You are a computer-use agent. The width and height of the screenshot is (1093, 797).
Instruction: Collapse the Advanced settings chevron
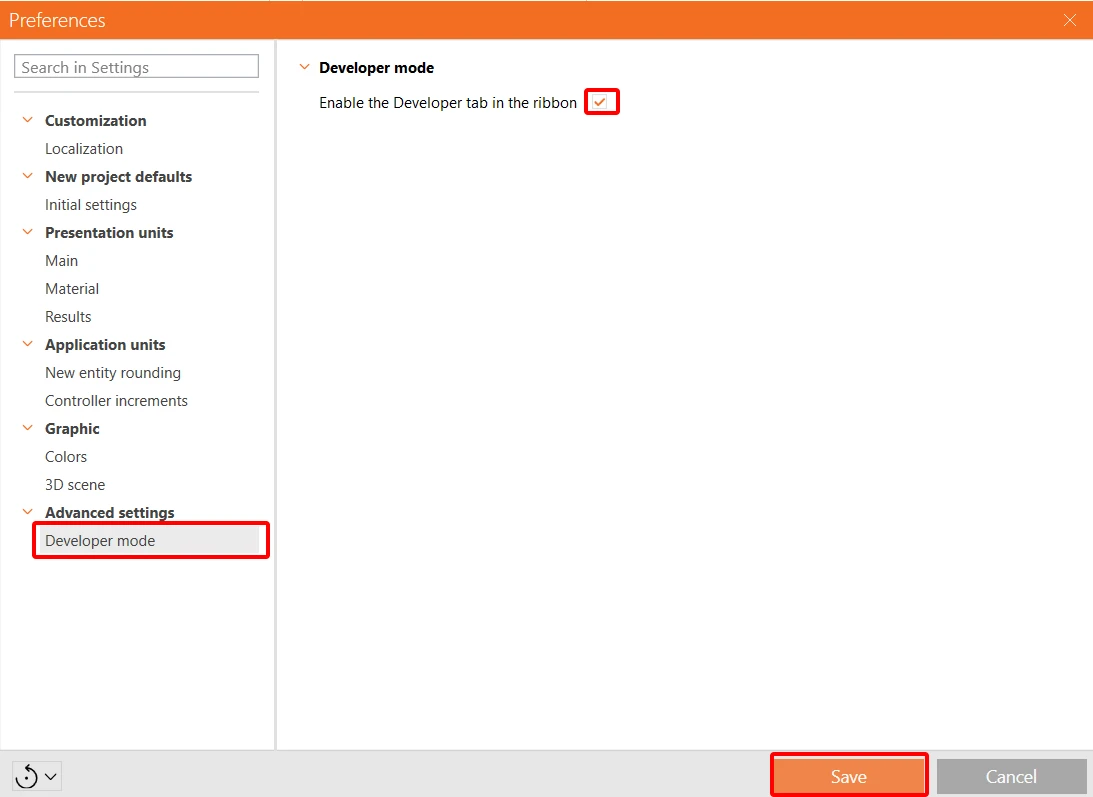pyautogui.click(x=28, y=512)
